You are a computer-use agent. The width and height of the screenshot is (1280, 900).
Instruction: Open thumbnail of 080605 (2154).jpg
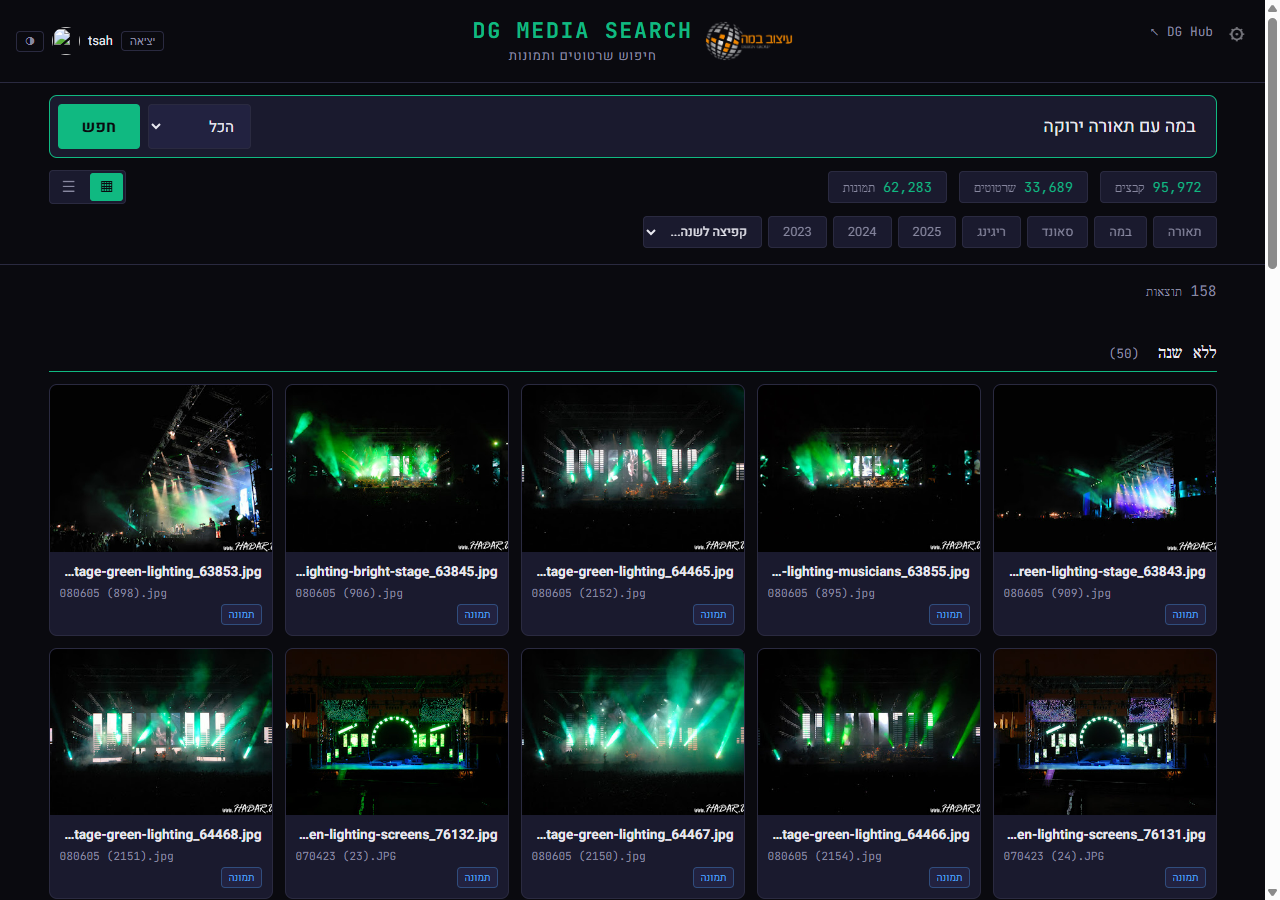[x=869, y=732]
